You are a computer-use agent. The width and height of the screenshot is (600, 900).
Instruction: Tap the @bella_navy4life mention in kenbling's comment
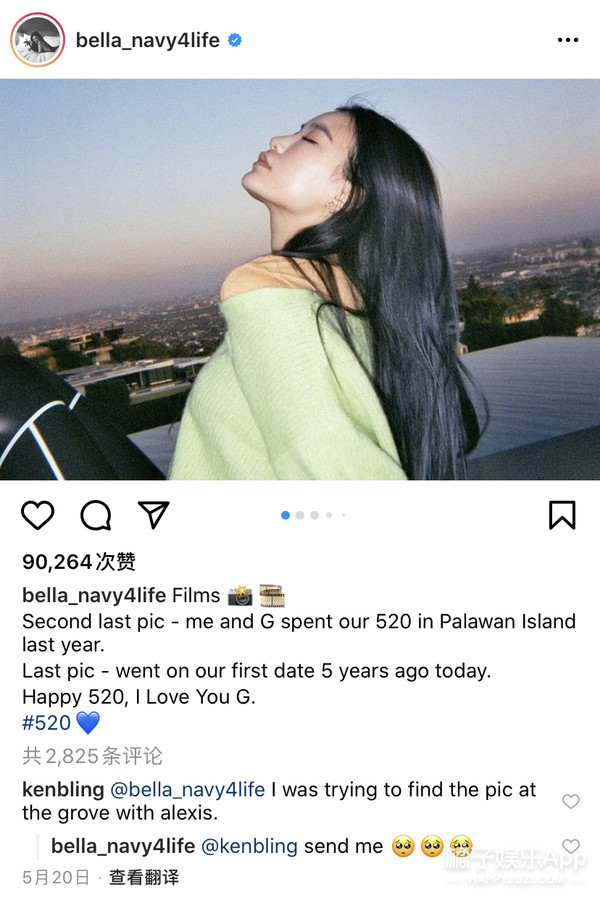[x=187, y=790]
